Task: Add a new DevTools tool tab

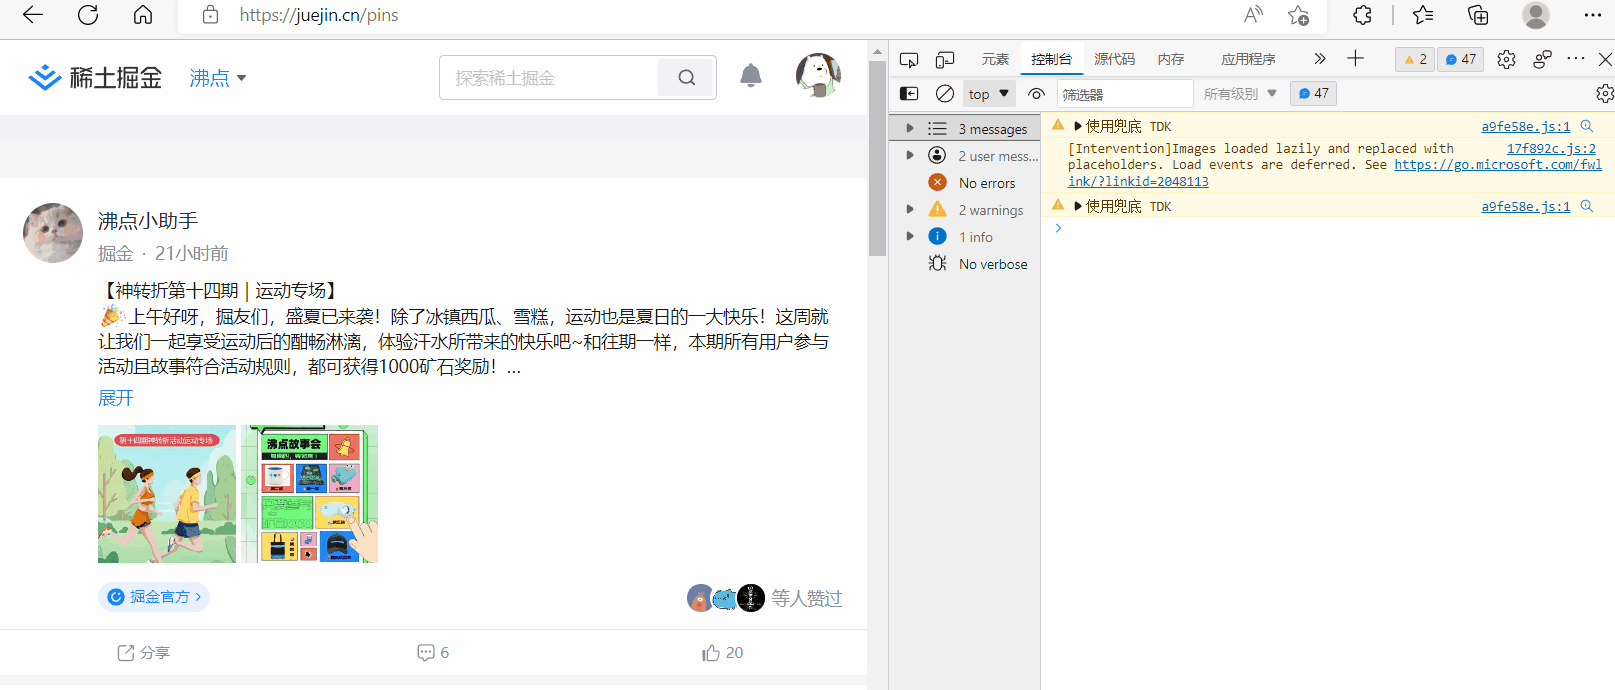Action: click(1355, 58)
